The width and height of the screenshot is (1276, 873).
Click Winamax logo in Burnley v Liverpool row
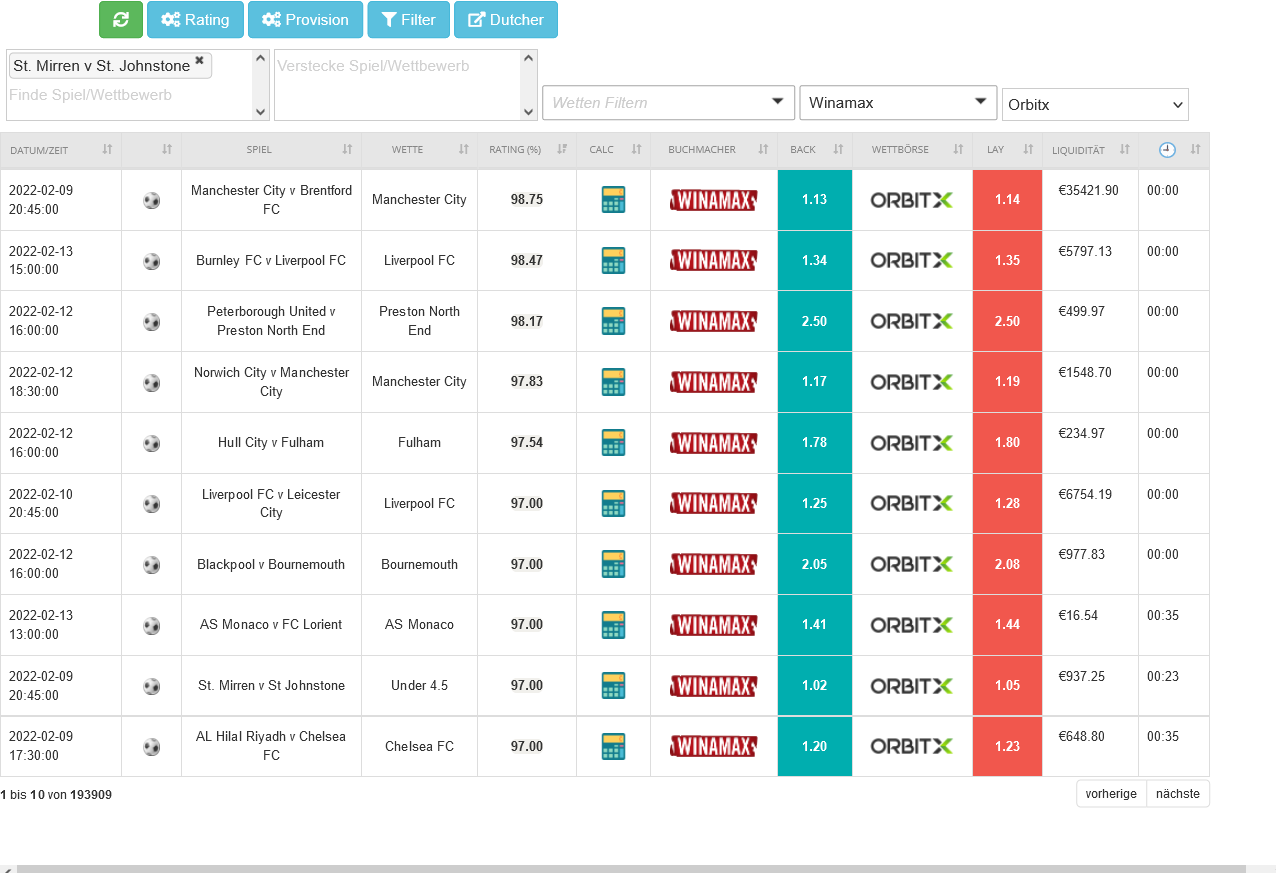point(713,260)
